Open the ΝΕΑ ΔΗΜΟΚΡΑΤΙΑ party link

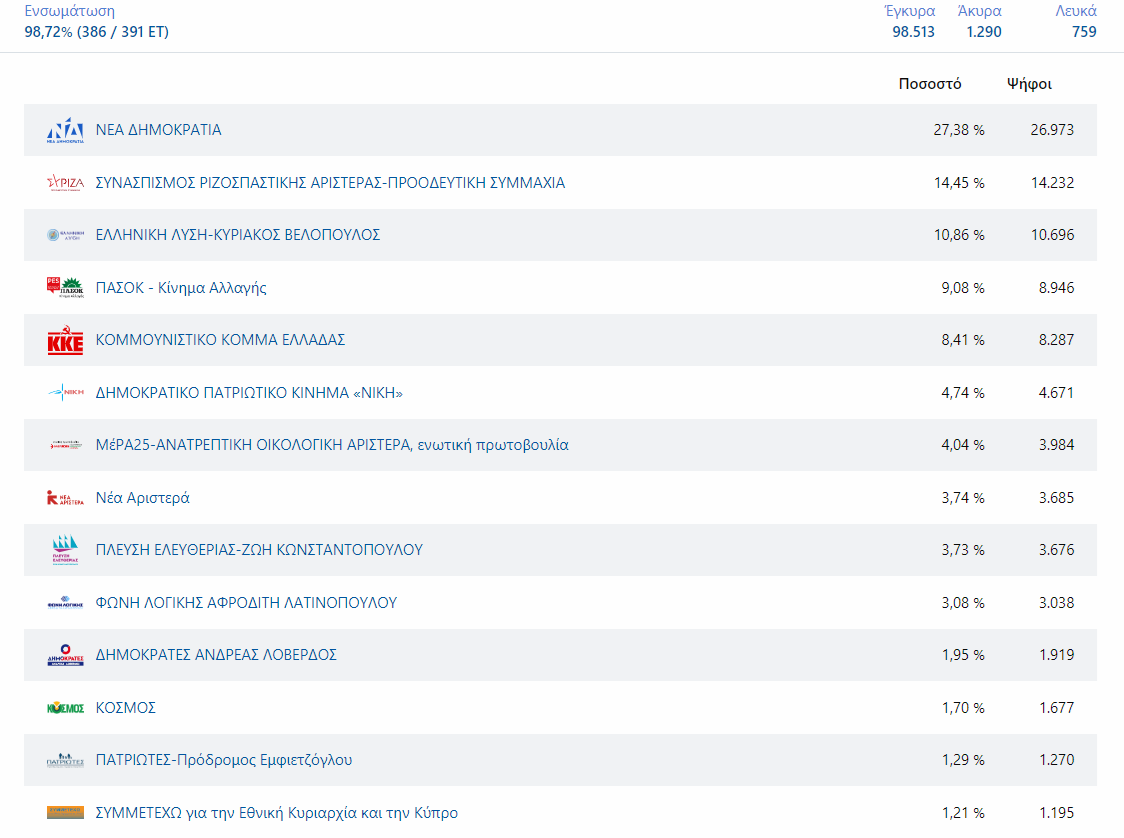(x=158, y=130)
